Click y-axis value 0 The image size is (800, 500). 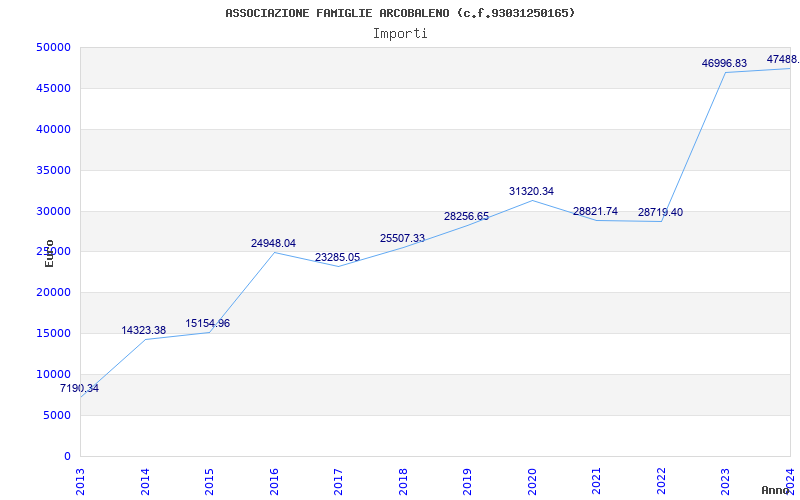click(67, 456)
